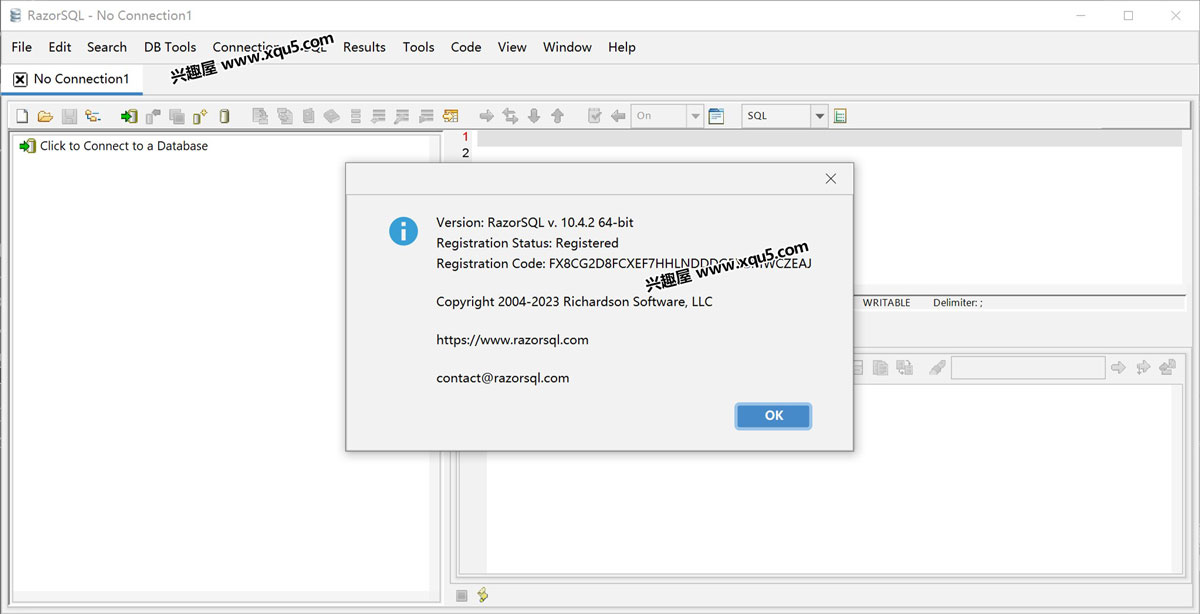Open the DB Tools menu

click(x=170, y=47)
